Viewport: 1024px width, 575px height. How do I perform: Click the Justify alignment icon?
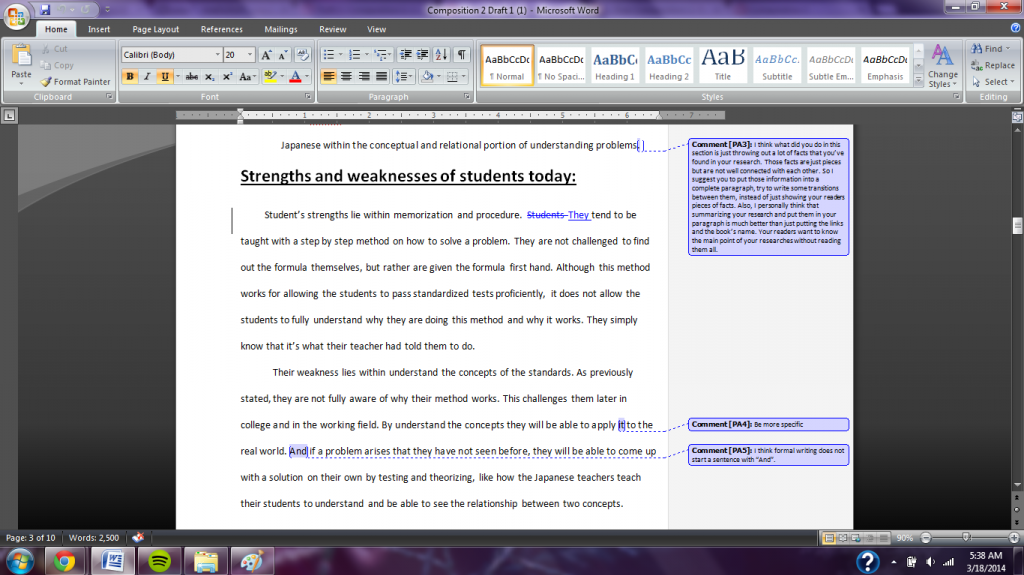pos(381,77)
